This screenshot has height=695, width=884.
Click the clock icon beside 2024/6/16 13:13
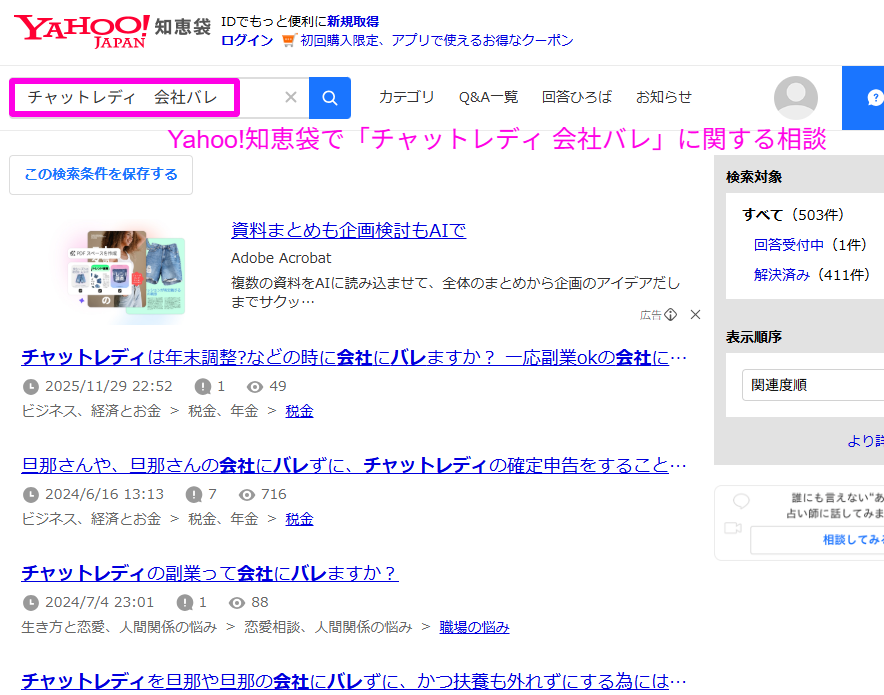tap(30, 495)
